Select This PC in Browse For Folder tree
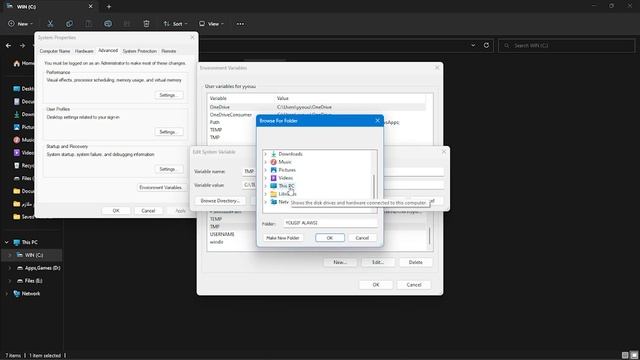This screenshot has width=640, height=360. (287, 186)
